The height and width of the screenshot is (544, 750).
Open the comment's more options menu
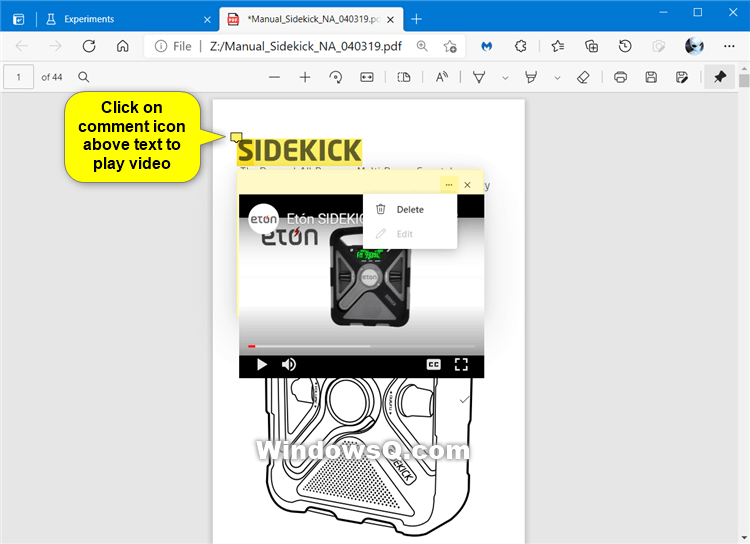click(449, 185)
